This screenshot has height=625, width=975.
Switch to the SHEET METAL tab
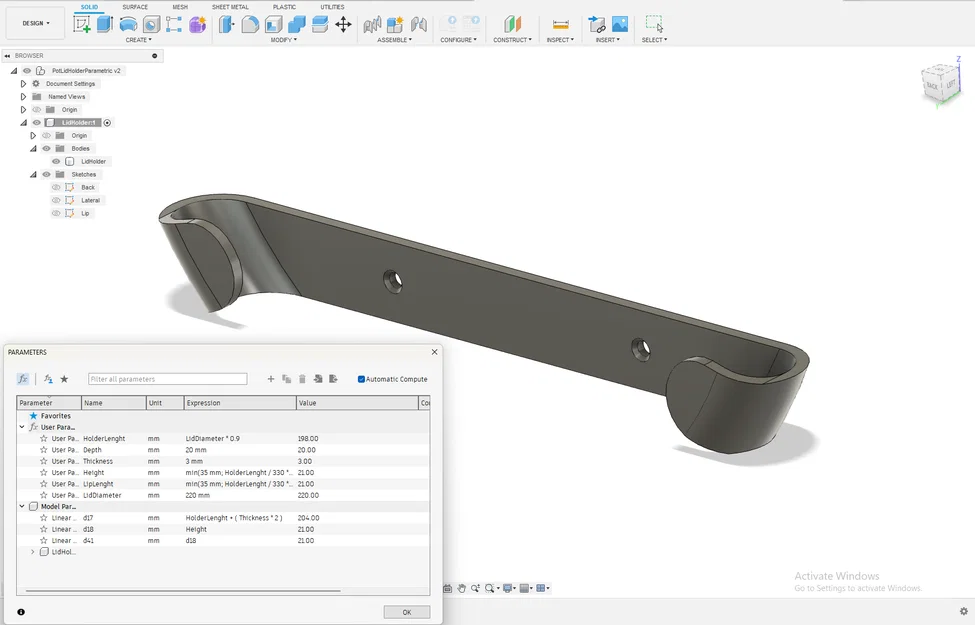click(231, 6)
